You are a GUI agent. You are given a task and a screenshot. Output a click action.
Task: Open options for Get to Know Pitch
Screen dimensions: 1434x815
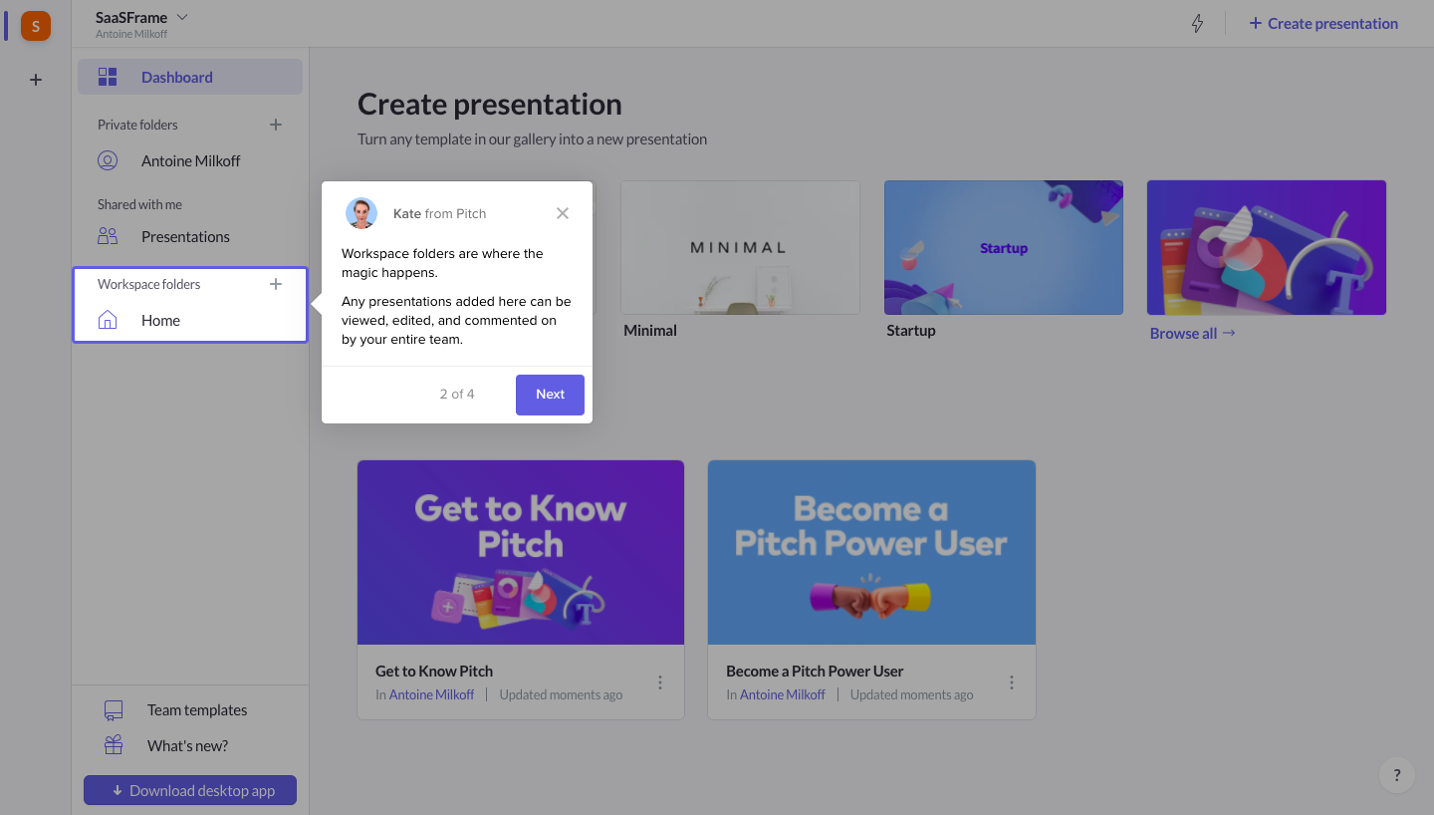(x=660, y=682)
